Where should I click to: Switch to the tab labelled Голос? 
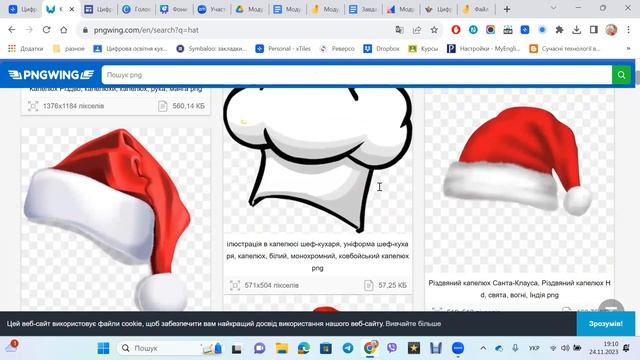(x=136, y=9)
